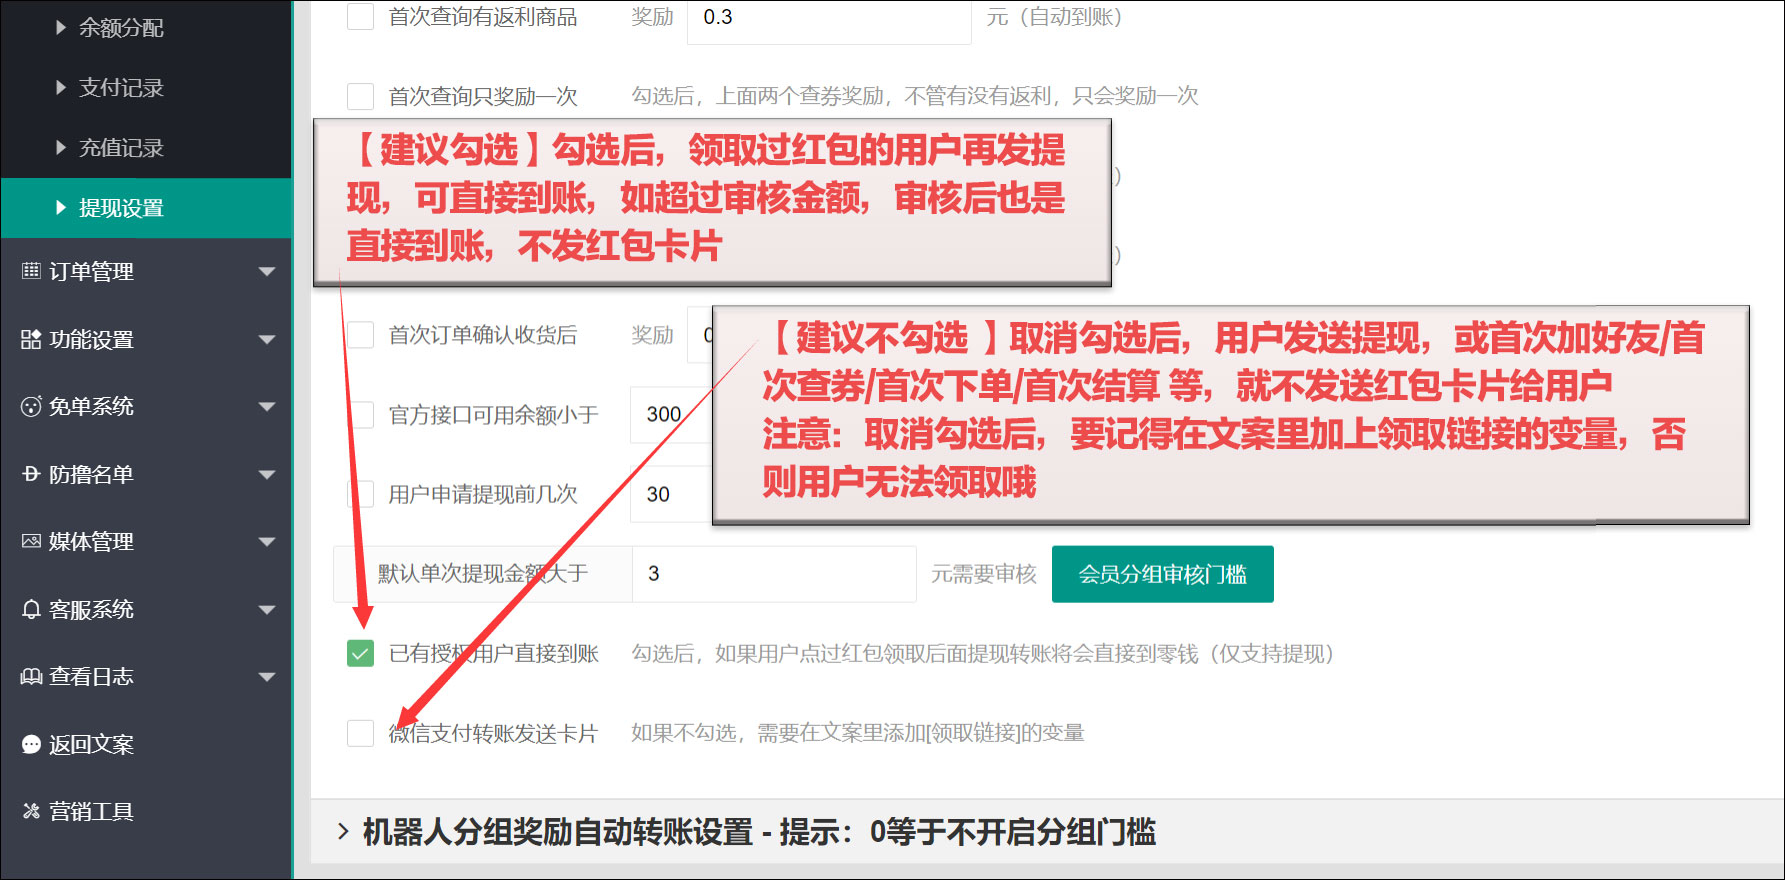Open 余额分配 menu item
This screenshot has width=1785, height=880.
[146, 27]
